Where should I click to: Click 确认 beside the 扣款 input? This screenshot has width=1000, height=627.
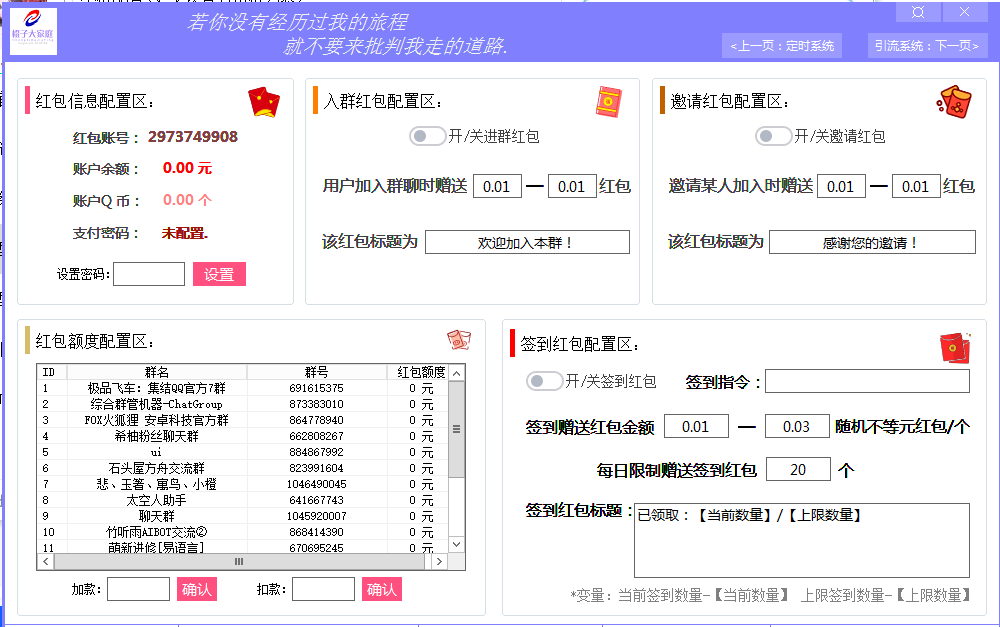381,589
